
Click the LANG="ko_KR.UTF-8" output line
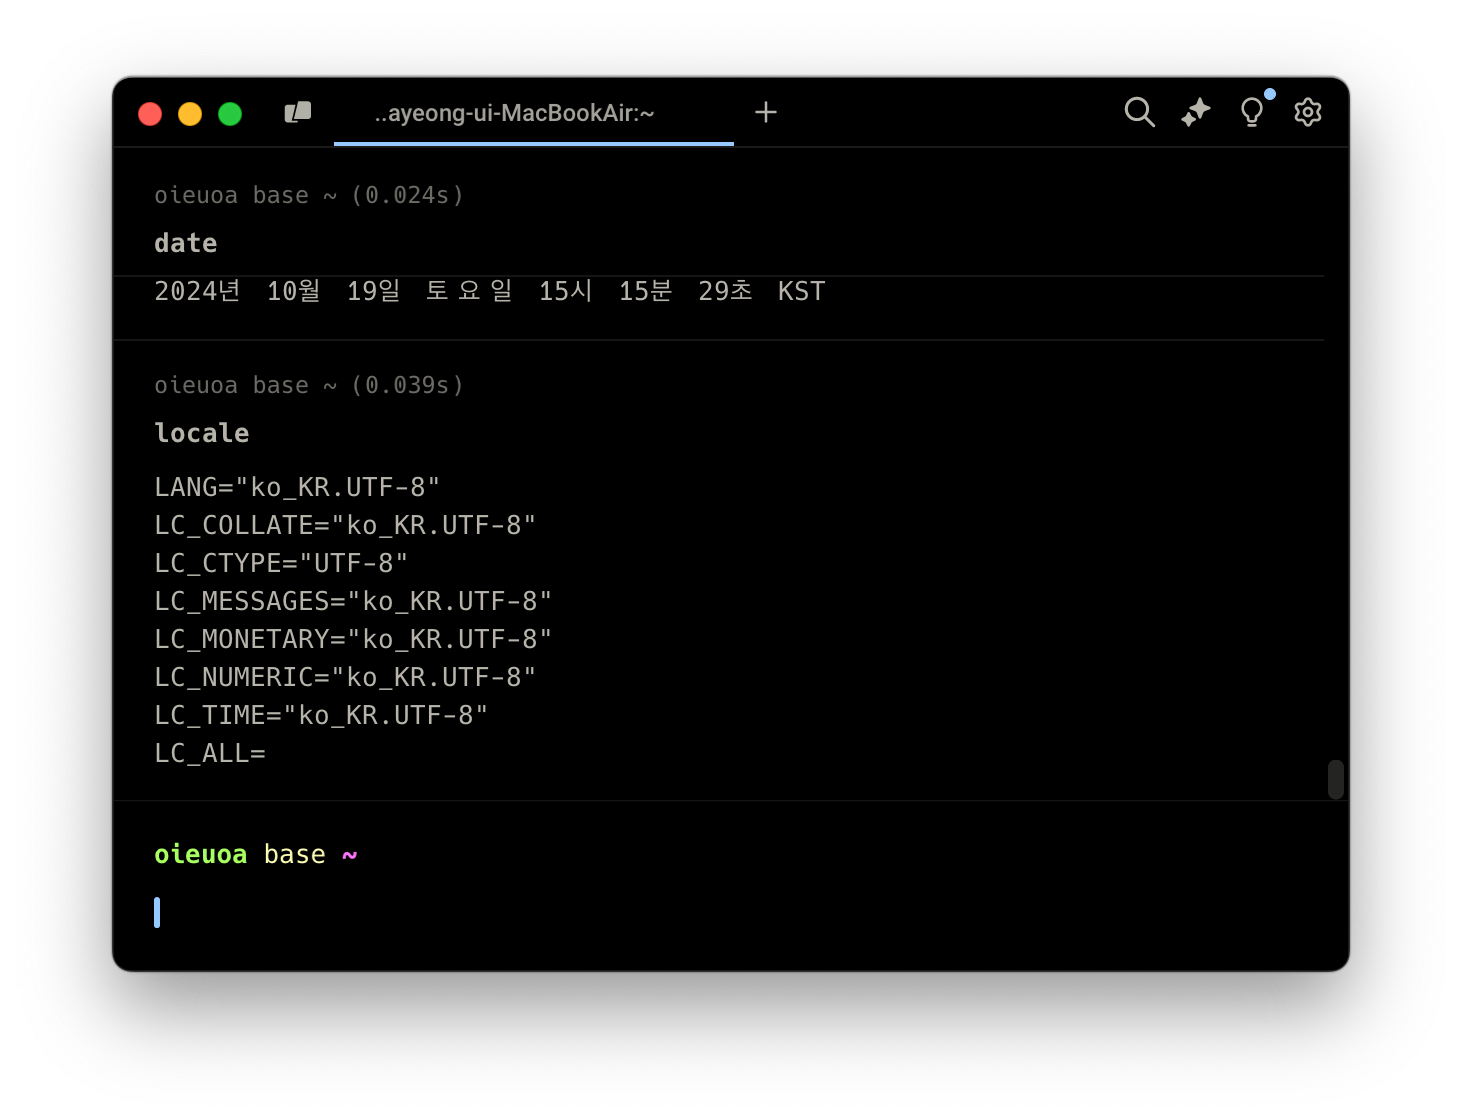click(x=297, y=487)
